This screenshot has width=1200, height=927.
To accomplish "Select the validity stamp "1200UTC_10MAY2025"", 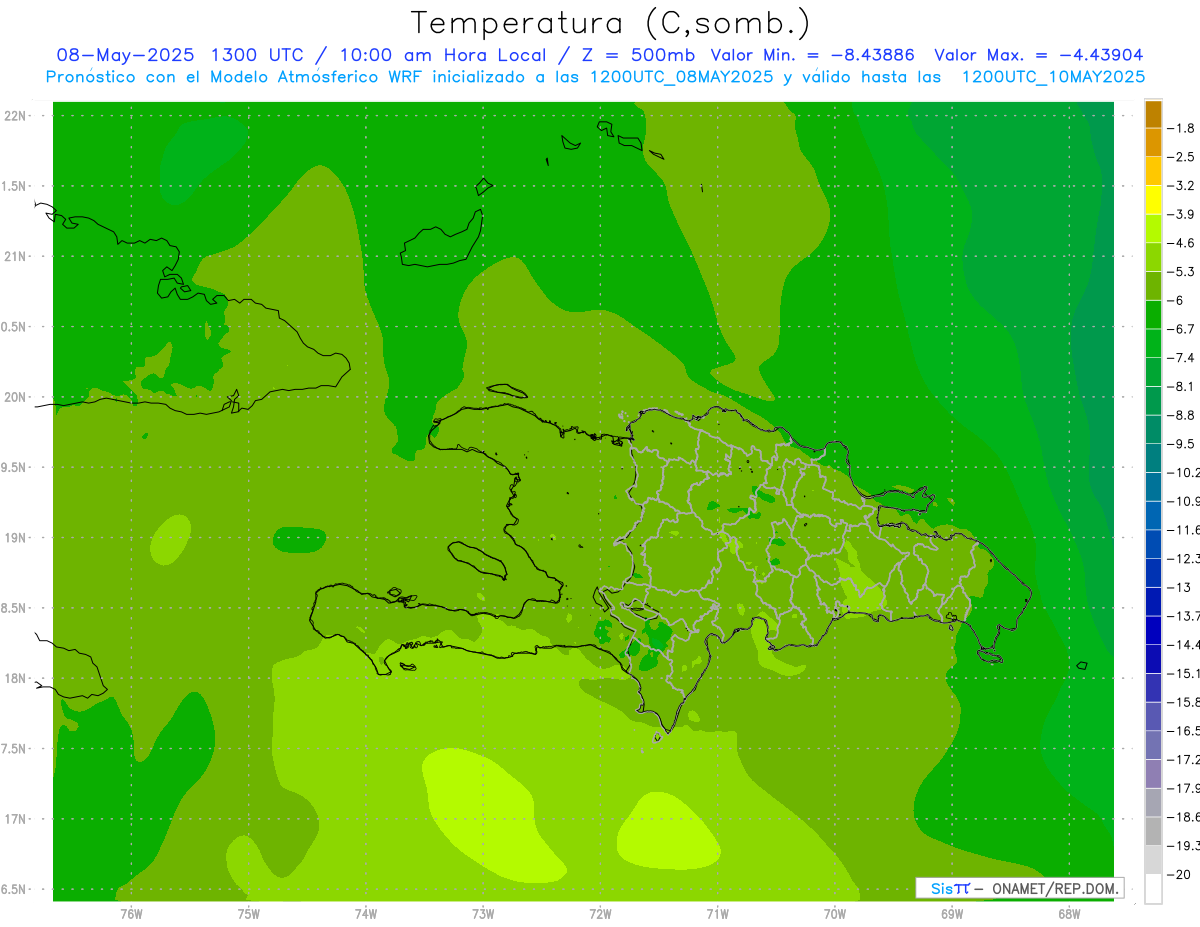I will click(1053, 77).
